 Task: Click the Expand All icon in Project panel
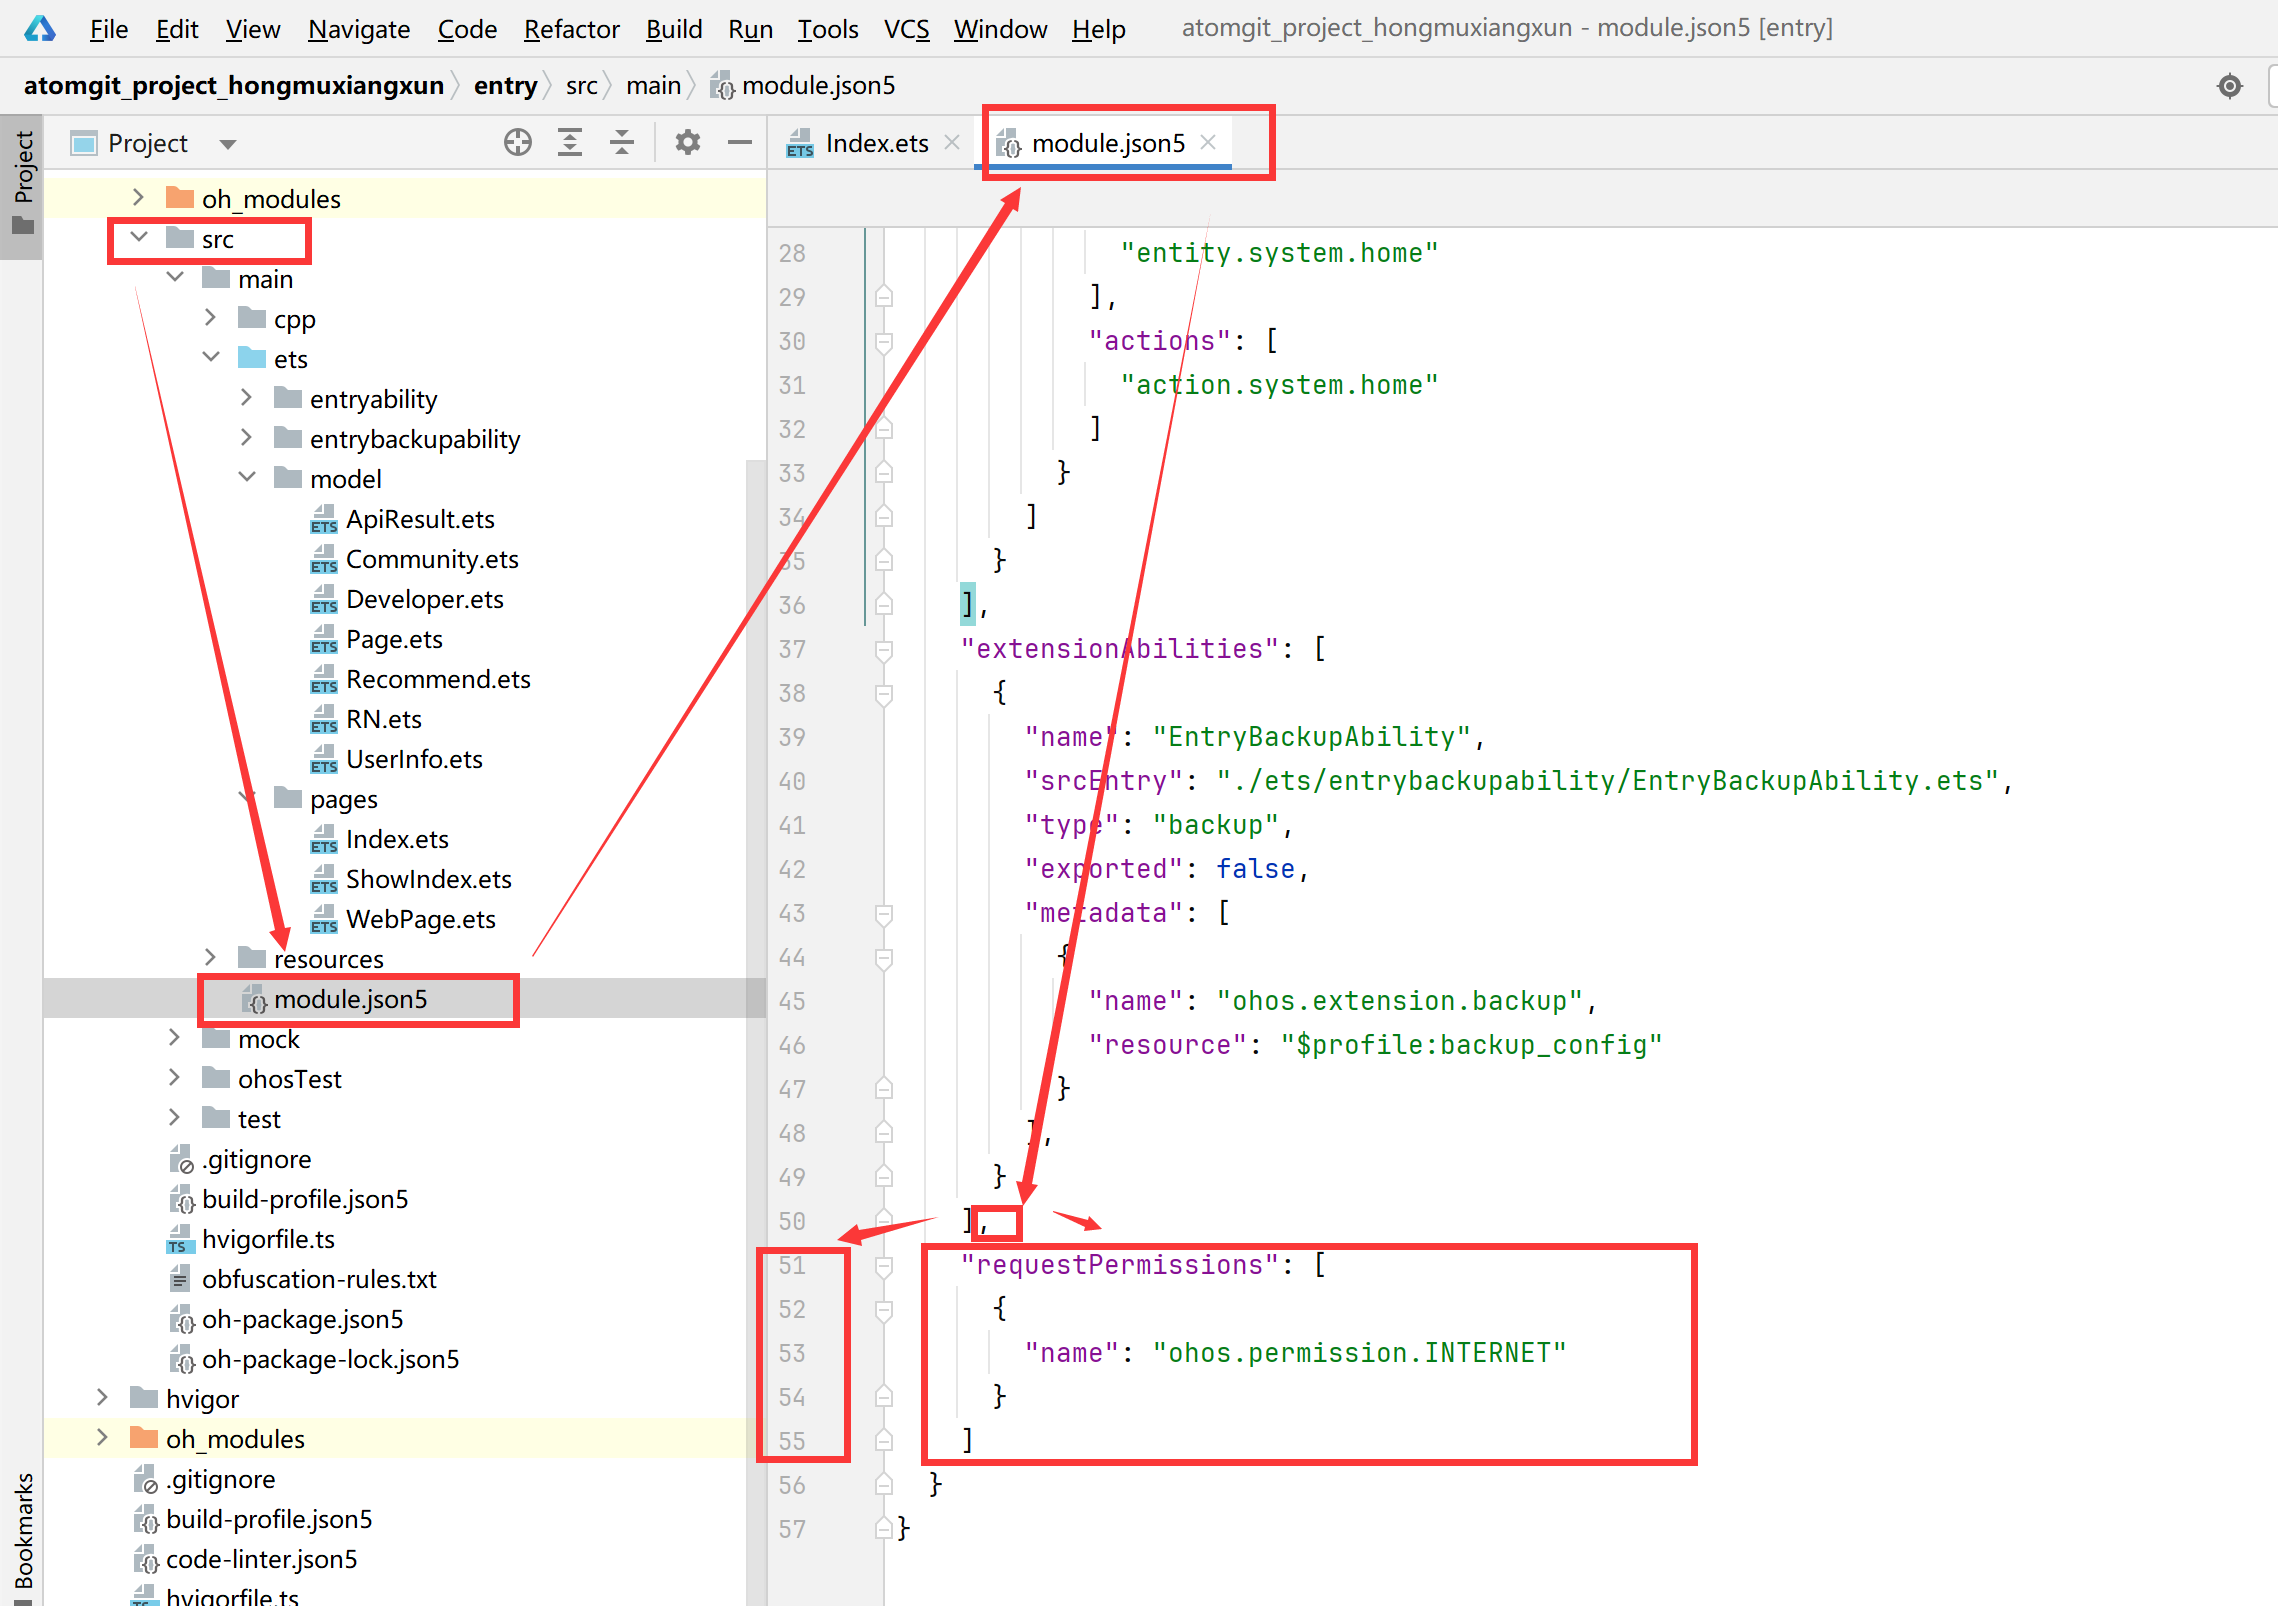pos(570,143)
